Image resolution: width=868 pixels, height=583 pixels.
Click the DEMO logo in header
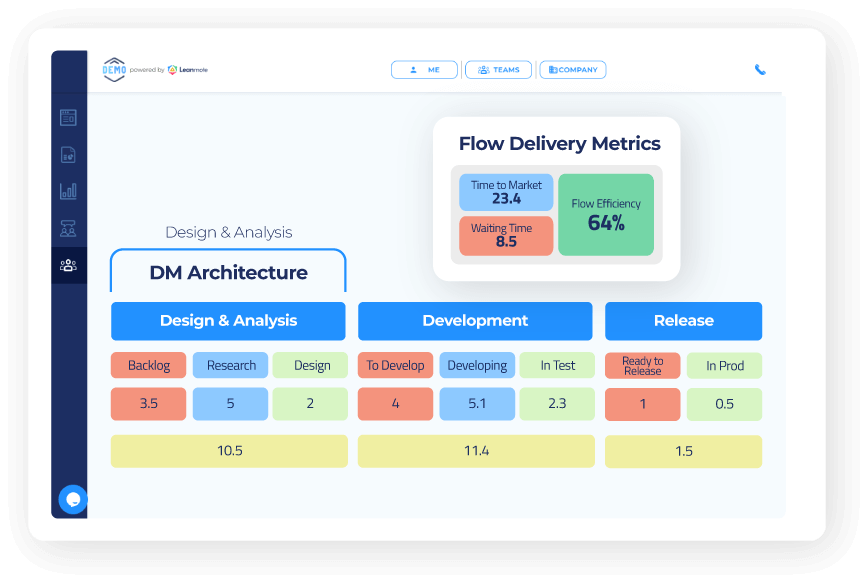115,70
